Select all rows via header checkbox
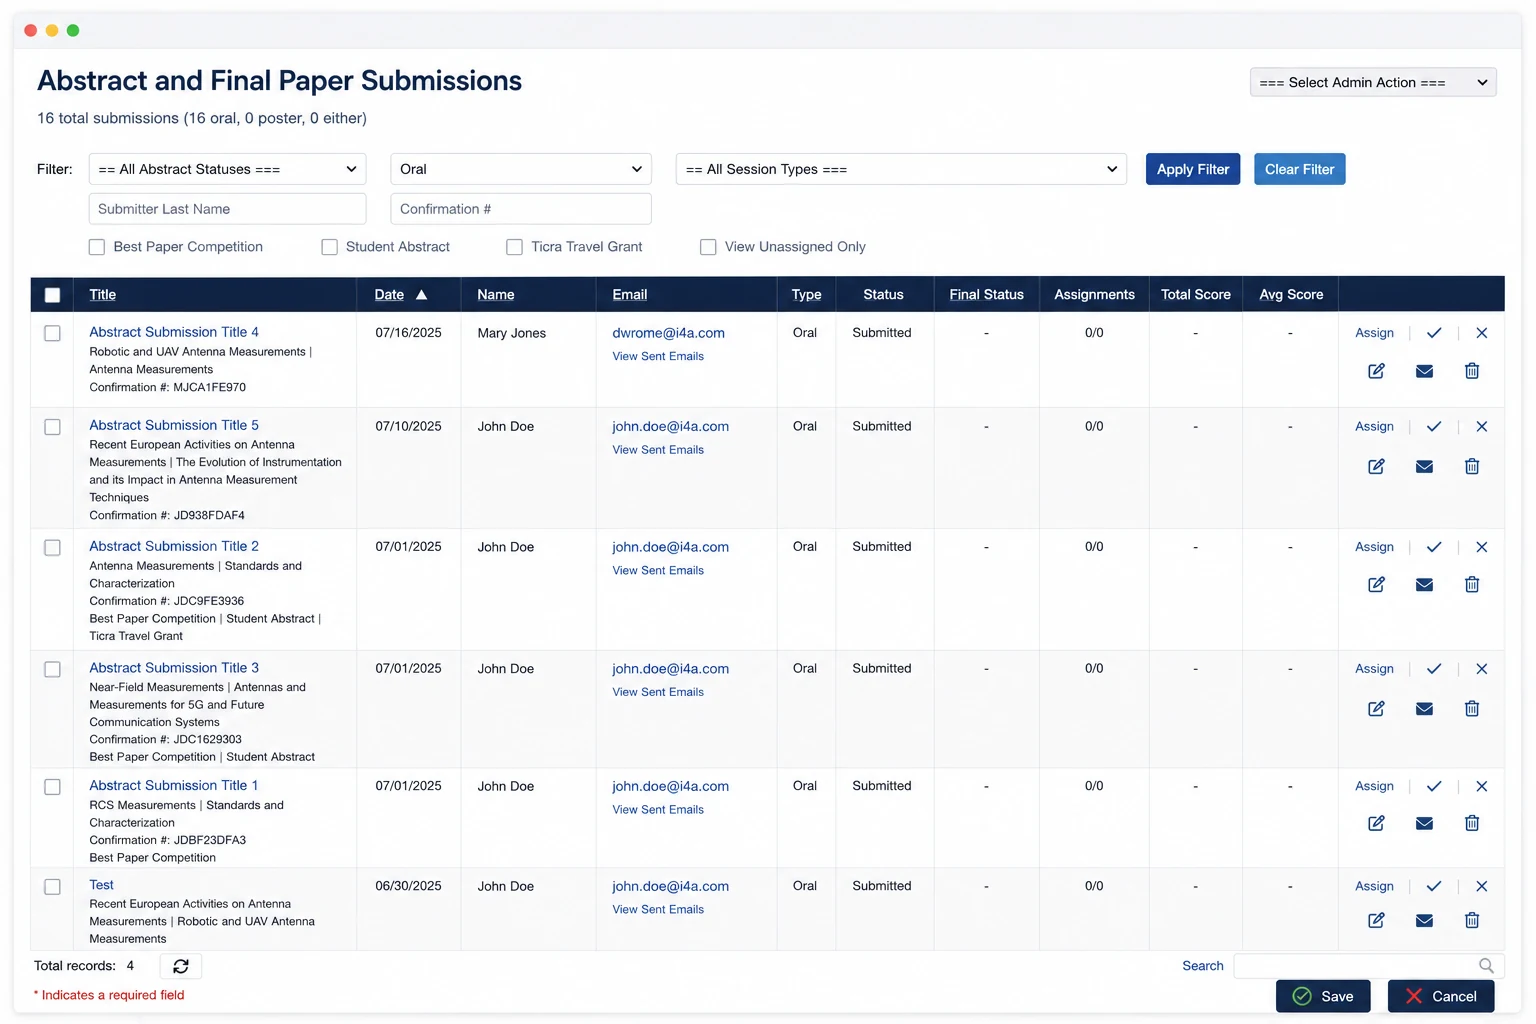The width and height of the screenshot is (1536, 1024). [x=53, y=295]
